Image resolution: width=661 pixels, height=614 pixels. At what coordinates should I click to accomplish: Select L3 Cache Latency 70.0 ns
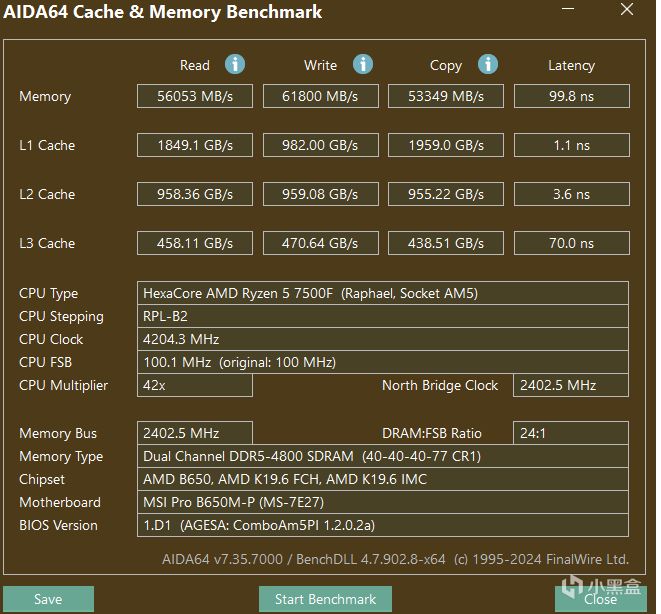click(572, 243)
